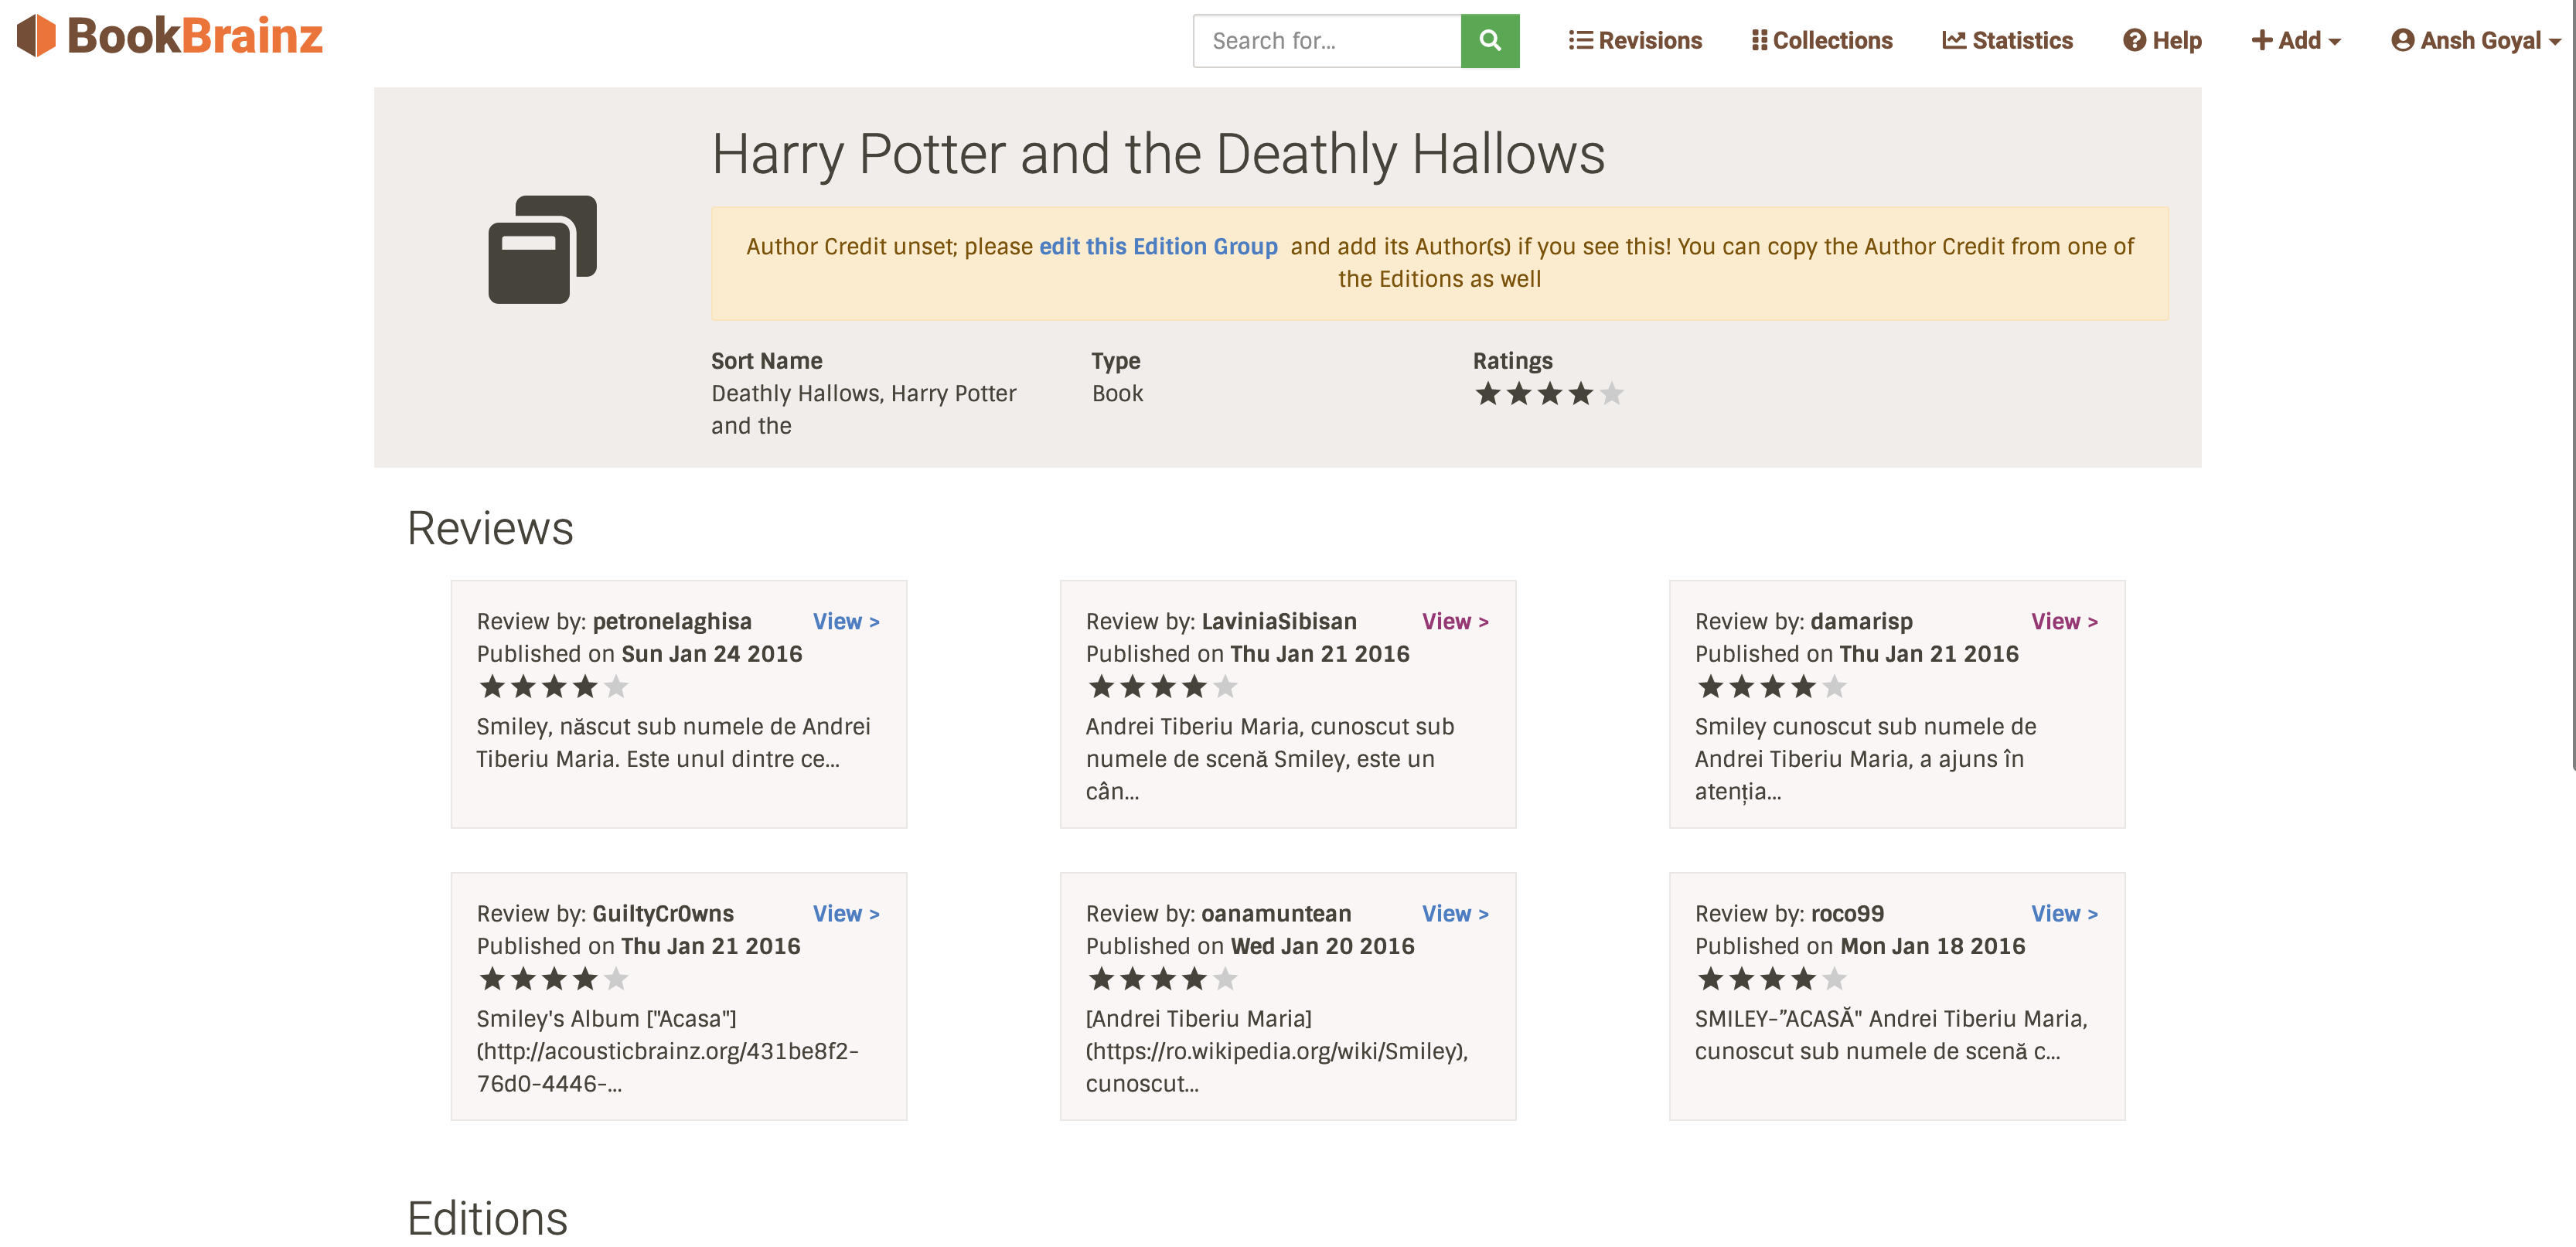The width and height of the screenshot is (2576, 1247).
Task: Click reviewer name 'petronelaghisa'
Action: tap(672, 622)
